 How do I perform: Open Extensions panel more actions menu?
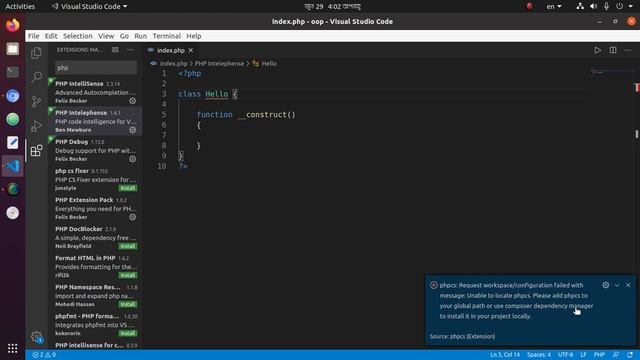tap(130, 50)
